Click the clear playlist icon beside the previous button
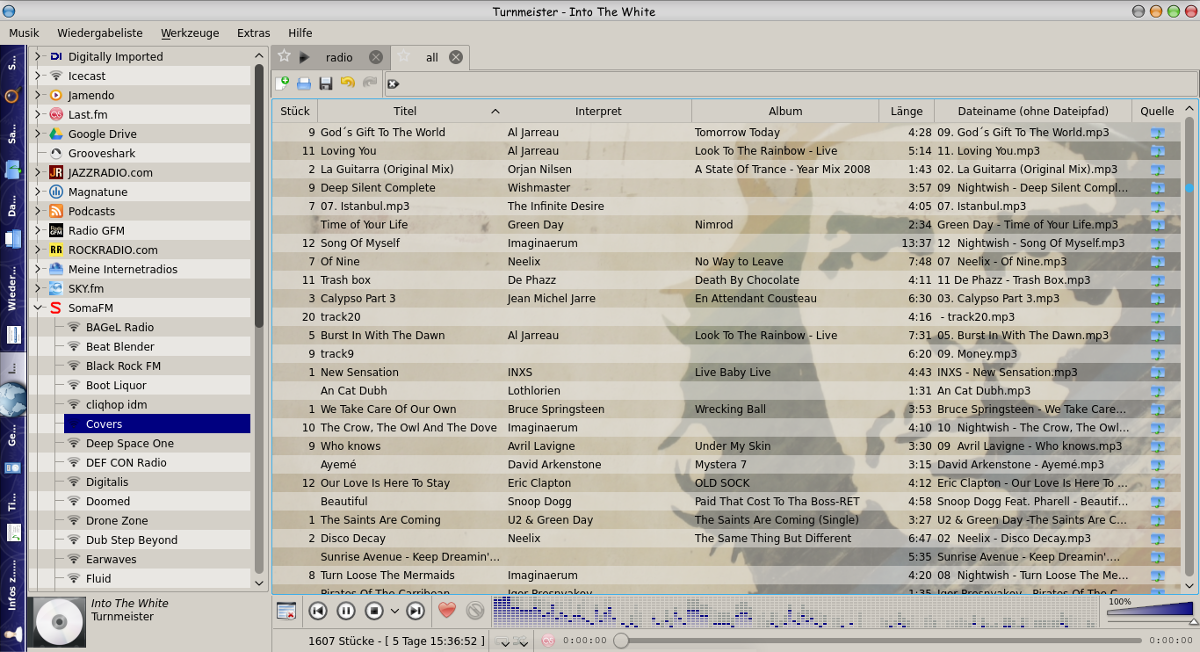The image size is (1200, 652). pos(287,611)
